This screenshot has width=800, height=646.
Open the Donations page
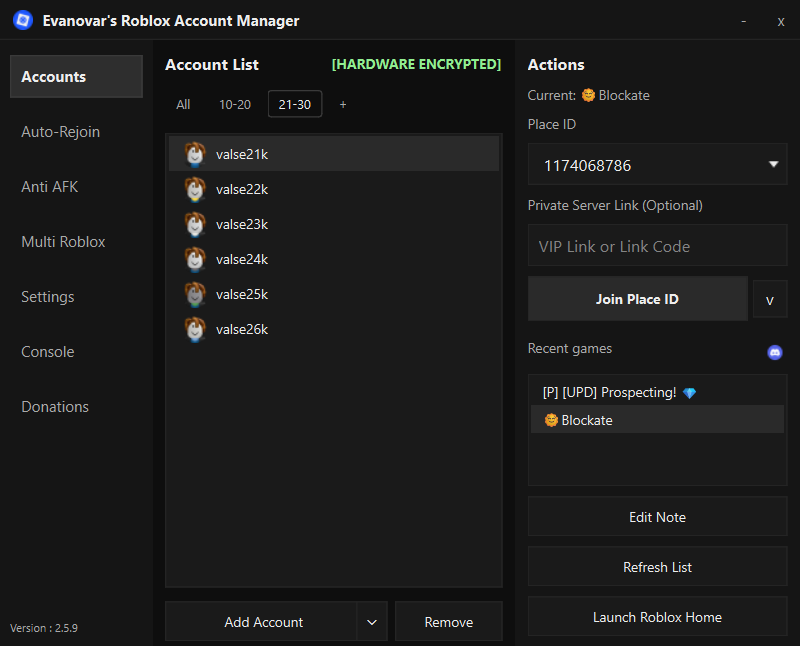55,407
